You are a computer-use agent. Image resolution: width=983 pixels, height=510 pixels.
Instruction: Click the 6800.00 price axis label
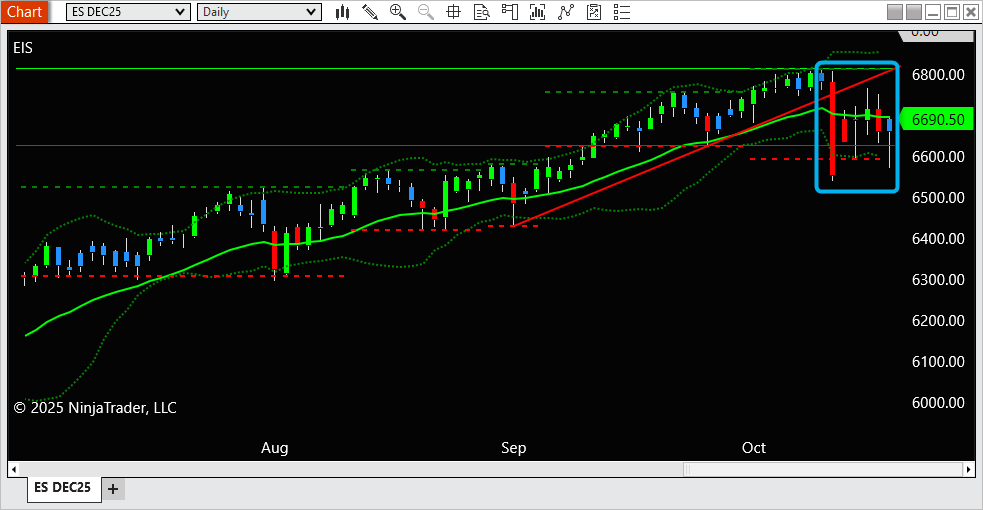tap(938, 75)
